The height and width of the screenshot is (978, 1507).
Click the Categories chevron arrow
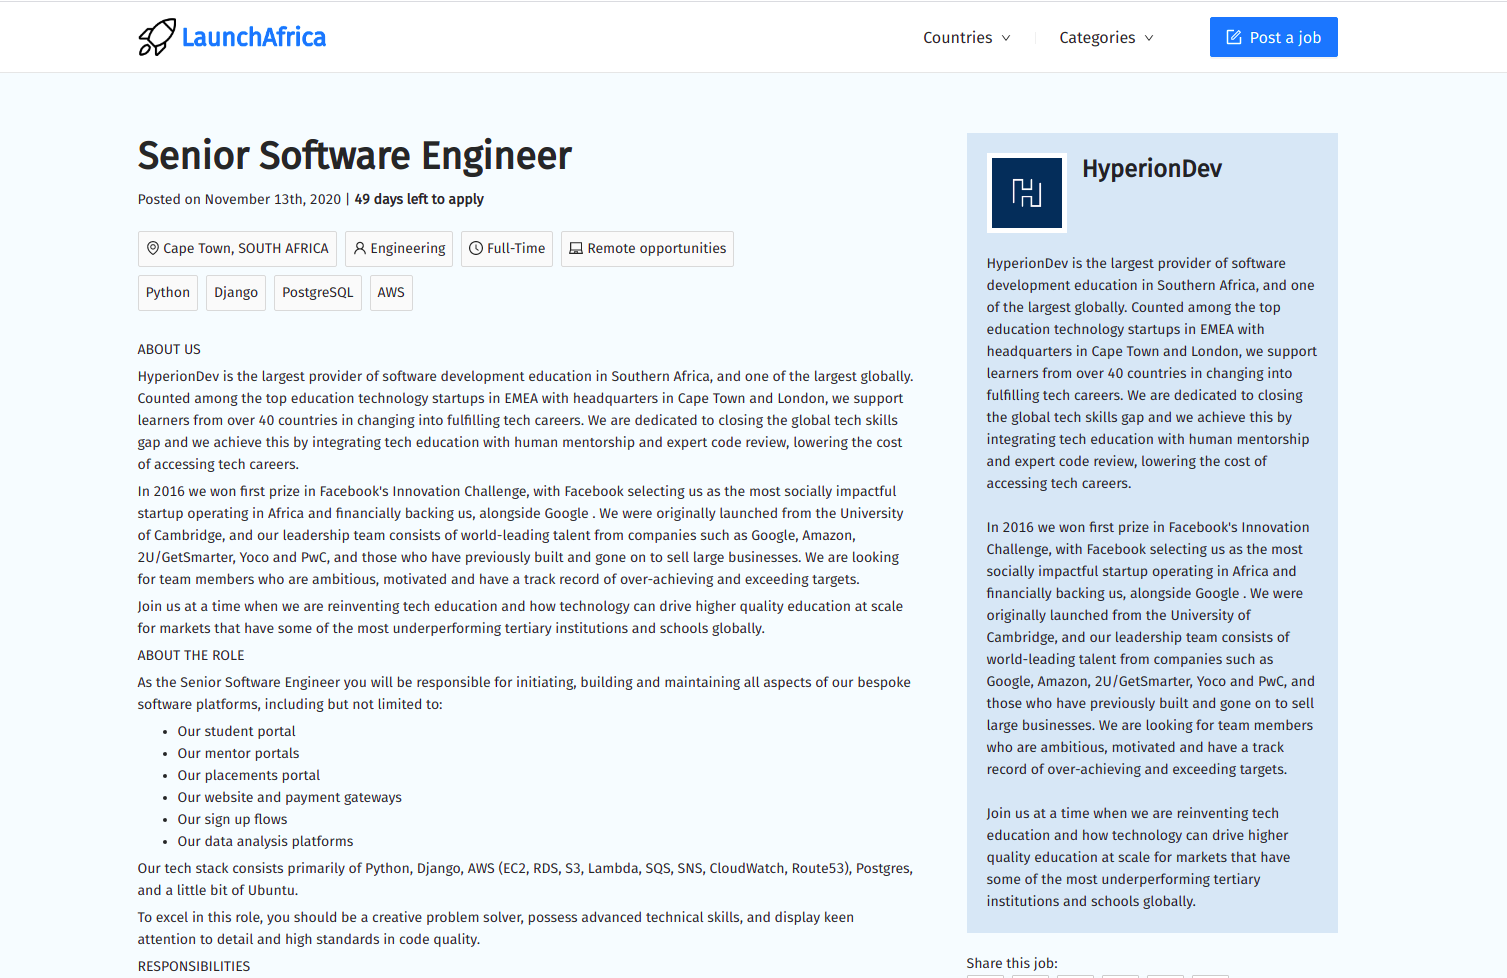coord(1149,38)
